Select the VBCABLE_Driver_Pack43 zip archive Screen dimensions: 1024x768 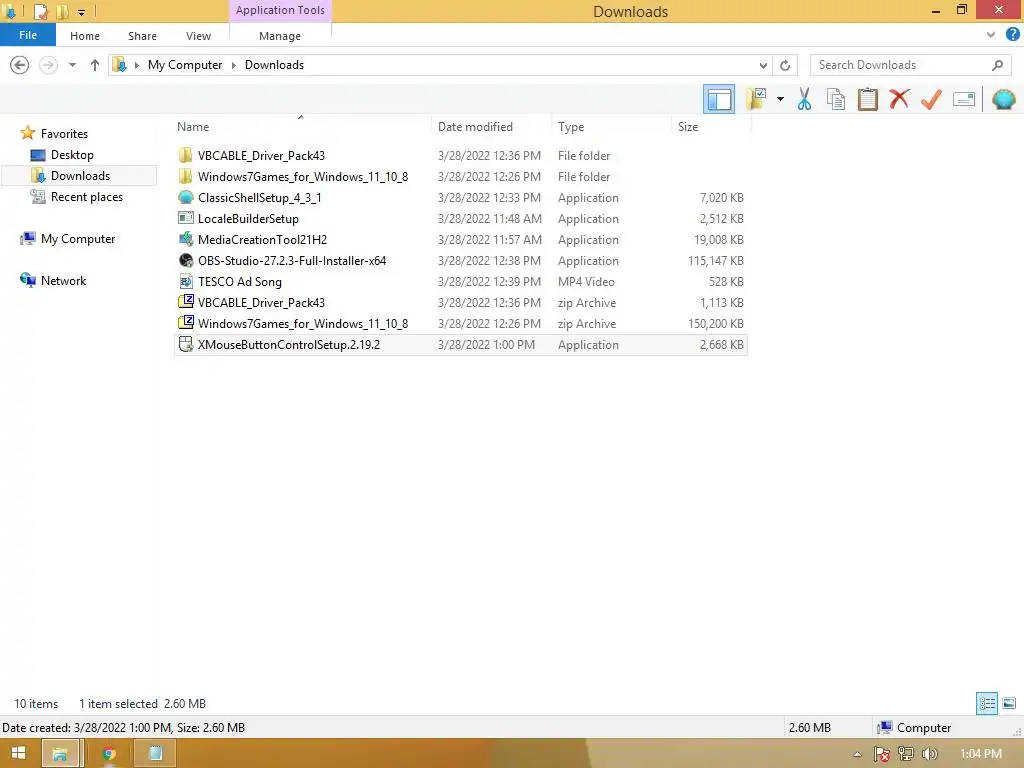pos(461,302)
